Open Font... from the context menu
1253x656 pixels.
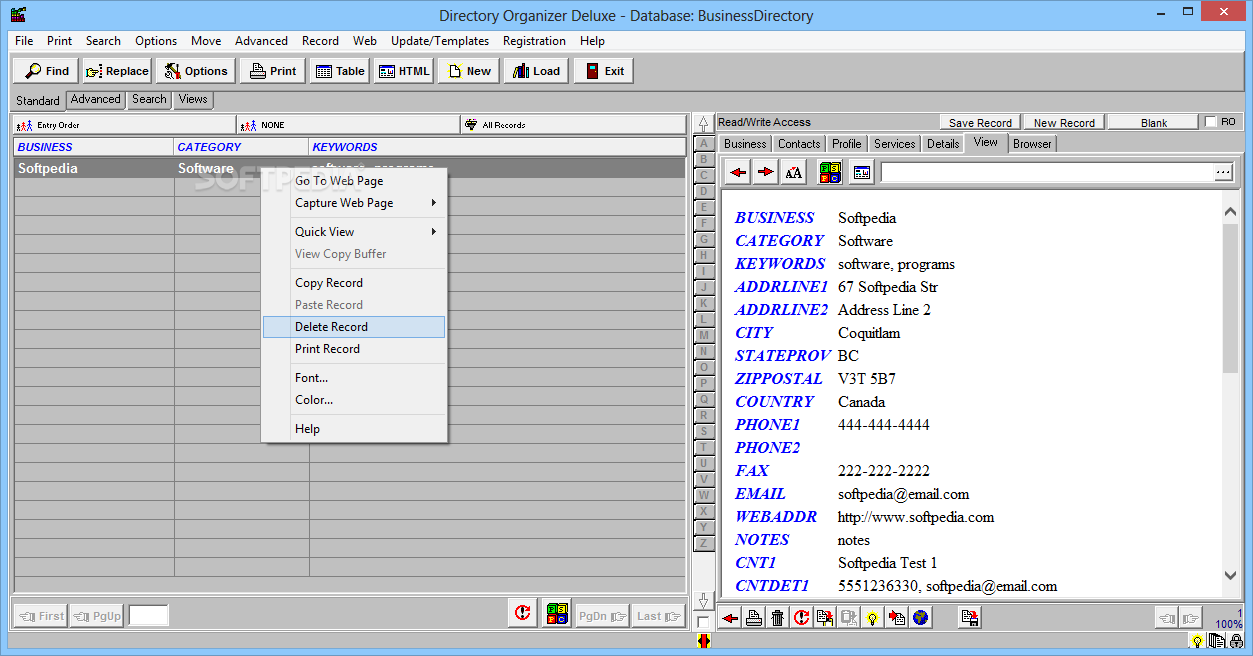coord(354,378)
